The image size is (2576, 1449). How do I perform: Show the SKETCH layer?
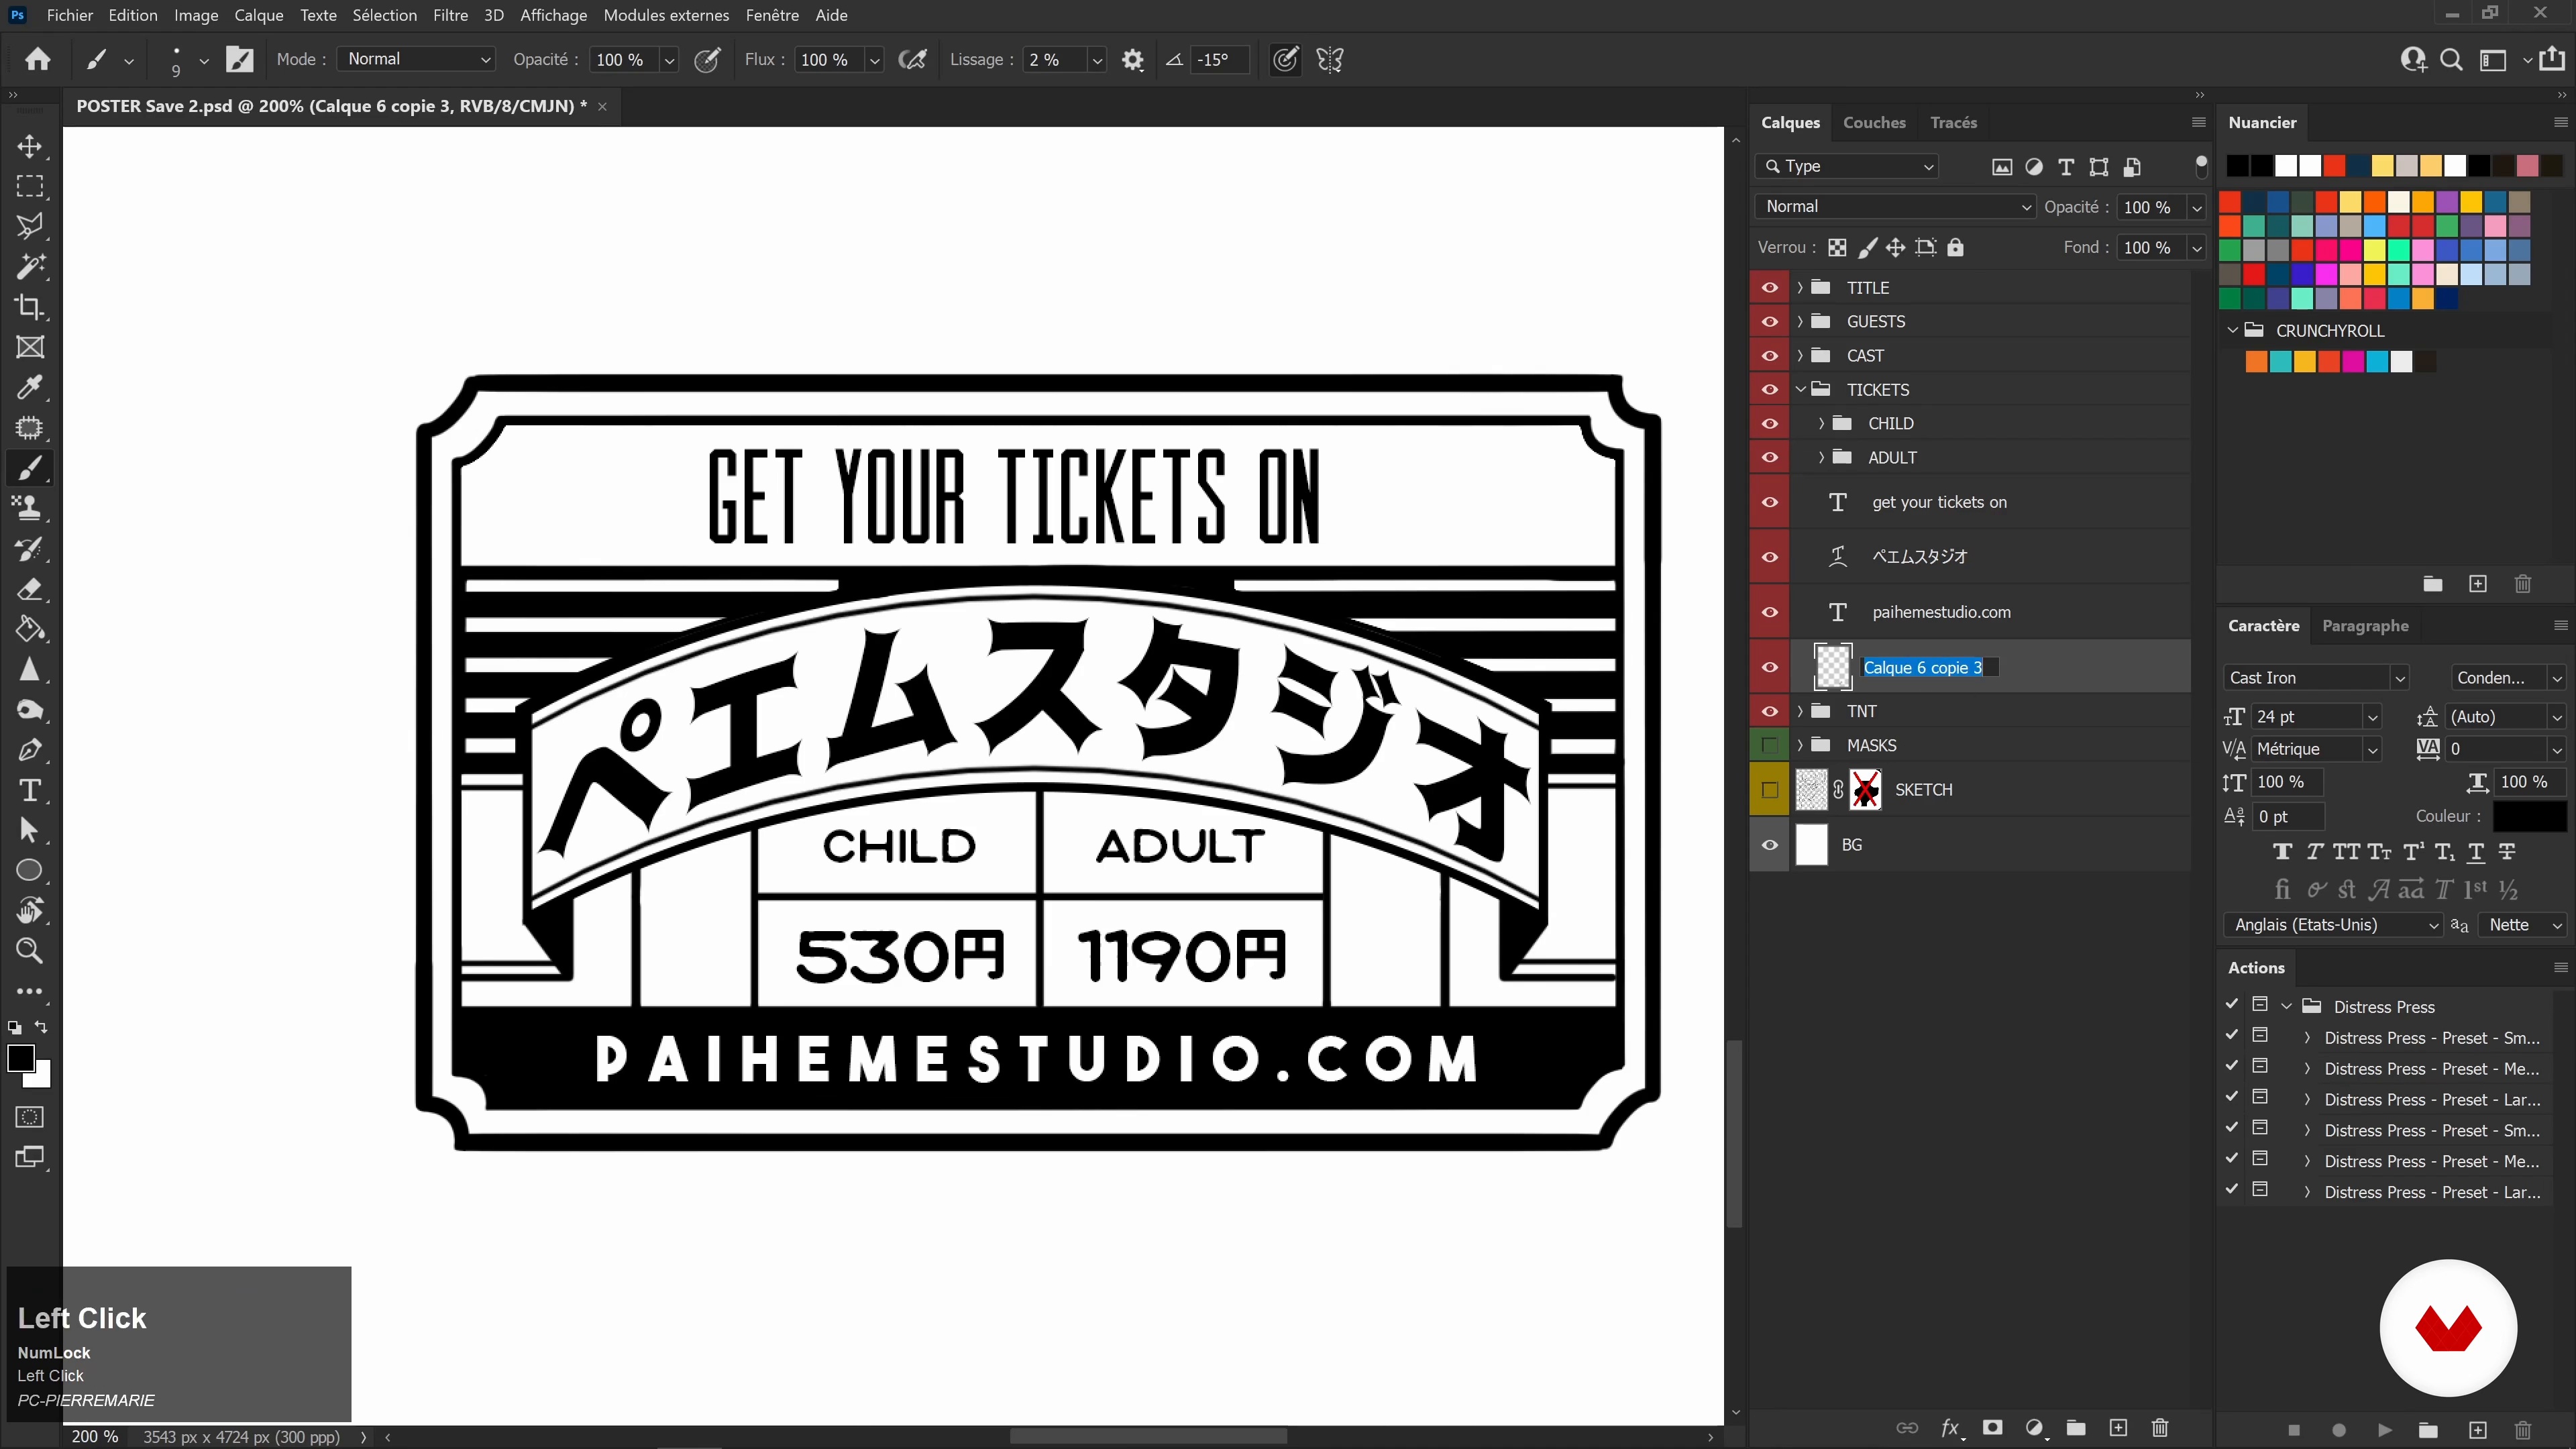click(x=1770, y=790)
